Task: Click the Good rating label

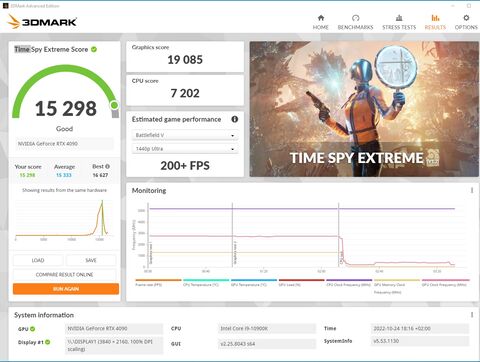Action: tap(64, 129)
